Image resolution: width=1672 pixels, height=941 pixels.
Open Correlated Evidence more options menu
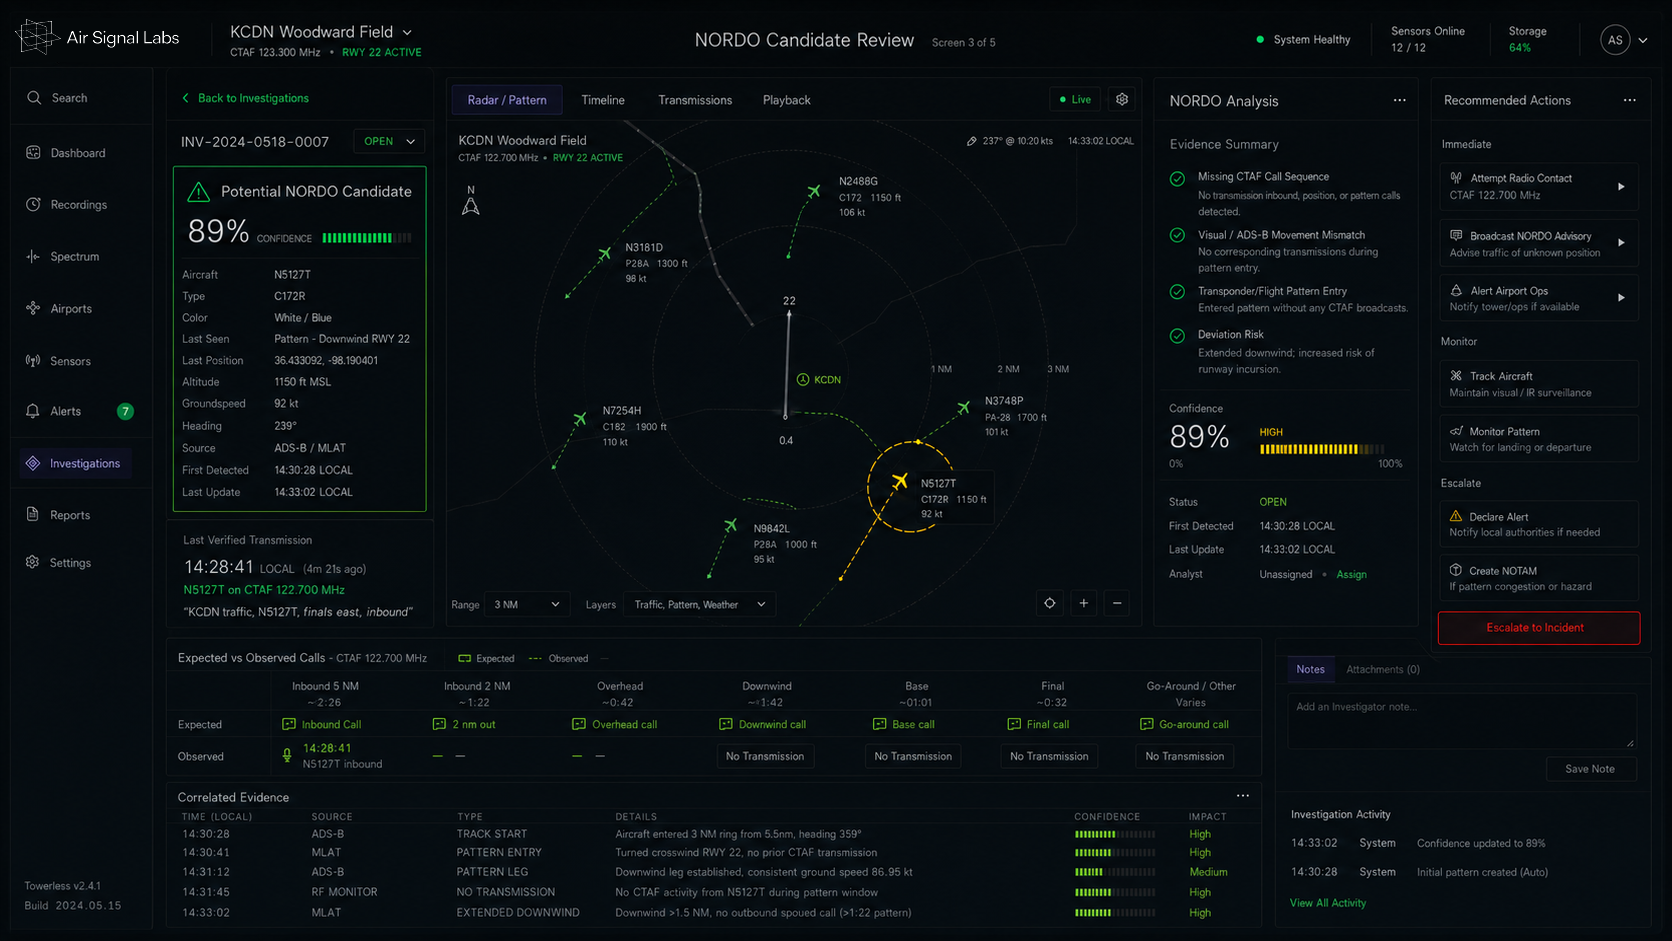tap(1243, 796)
